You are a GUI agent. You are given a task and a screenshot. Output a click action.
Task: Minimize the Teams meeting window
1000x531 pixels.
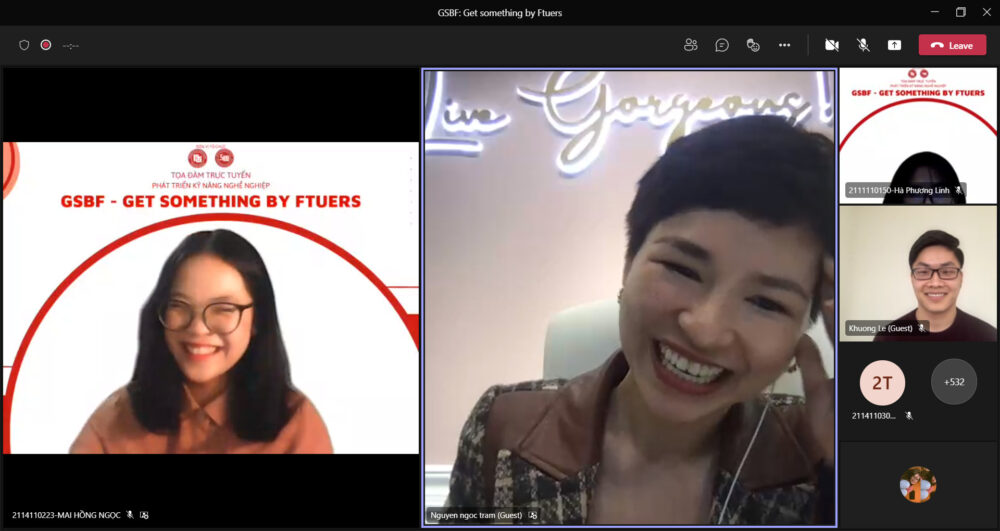point(935,12)
